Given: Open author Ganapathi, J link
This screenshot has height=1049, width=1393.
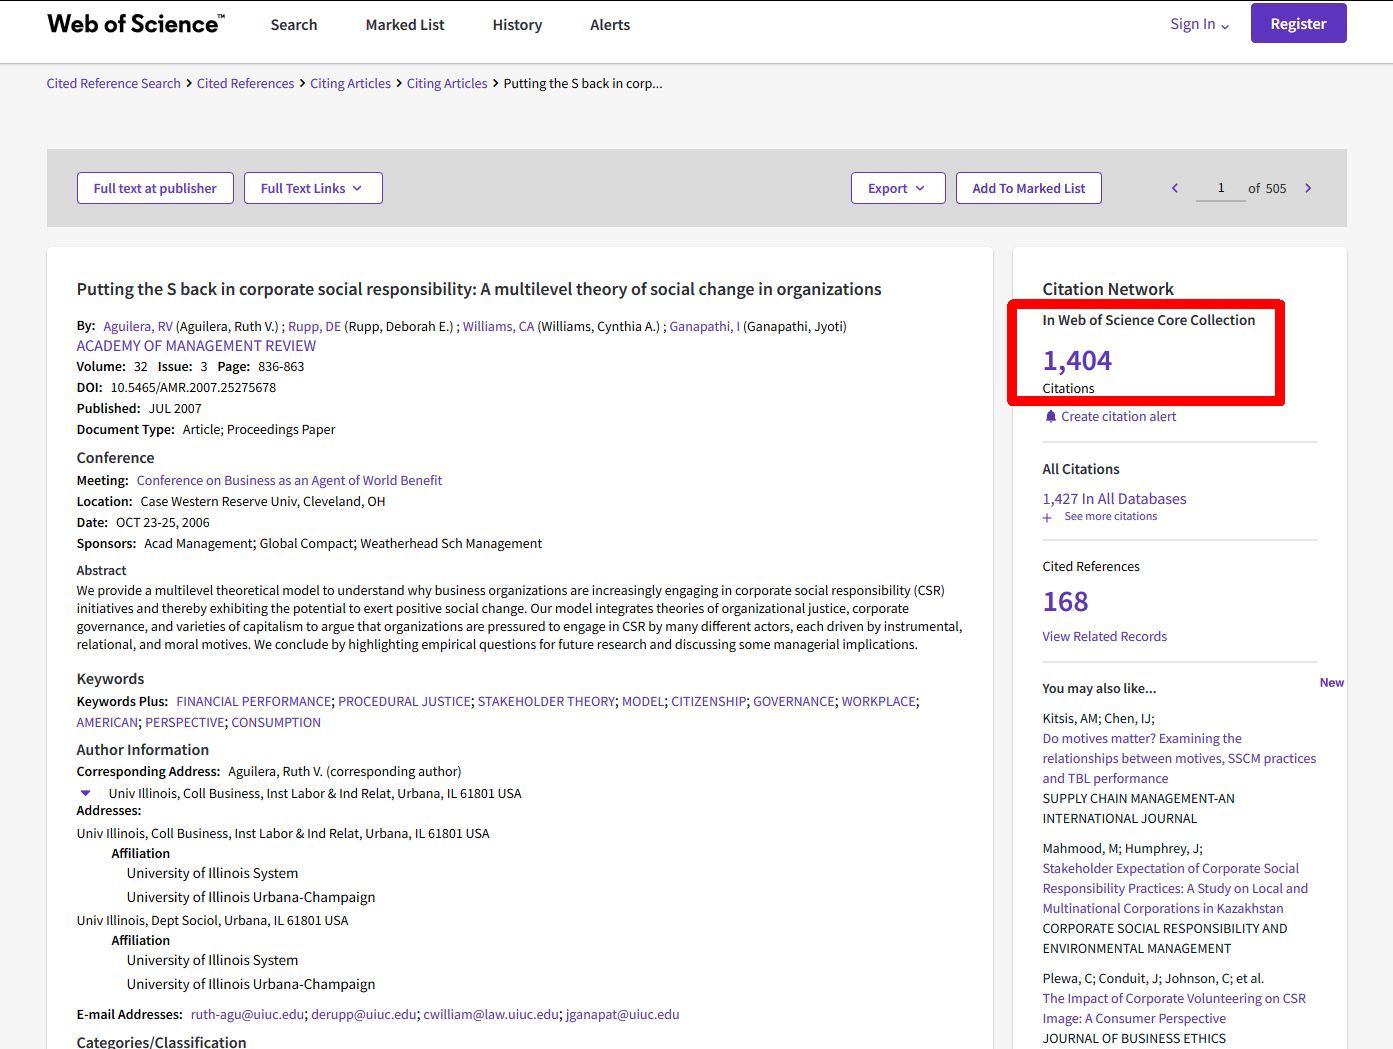Looking at the screenshot, I should pos(705,326).
